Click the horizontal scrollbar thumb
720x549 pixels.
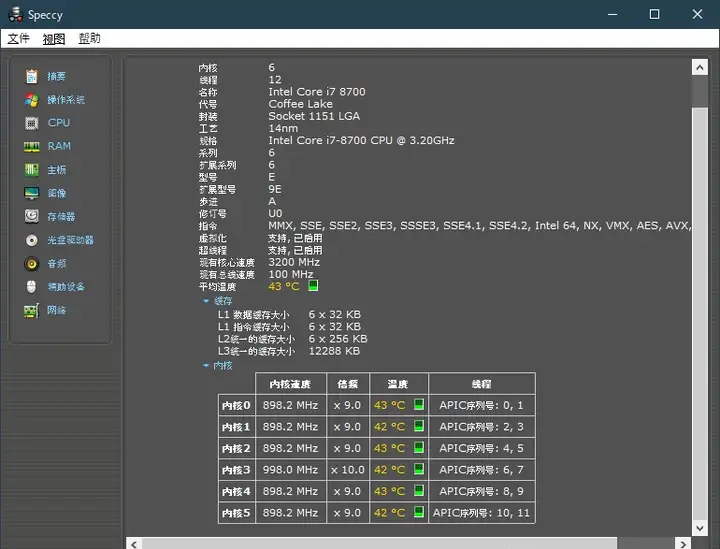(x=380, y=544)
